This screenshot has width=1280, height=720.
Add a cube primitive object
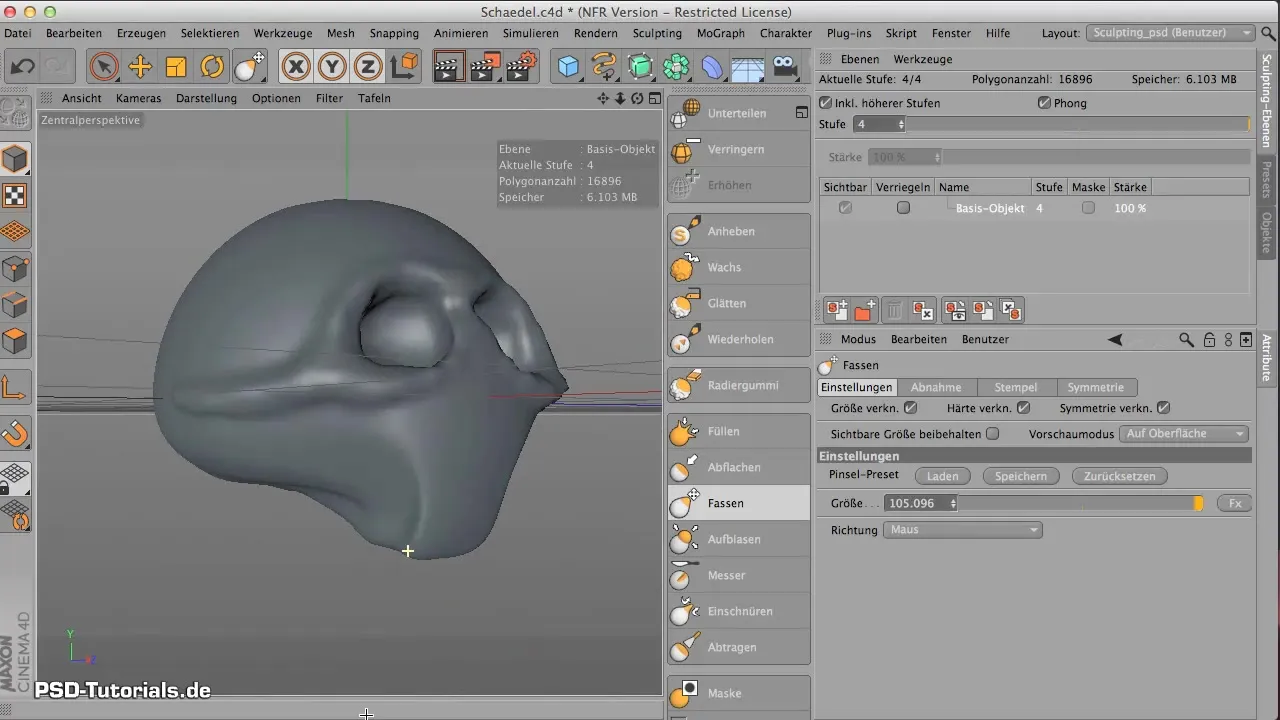pyautogui.click(x=568, y=67)
